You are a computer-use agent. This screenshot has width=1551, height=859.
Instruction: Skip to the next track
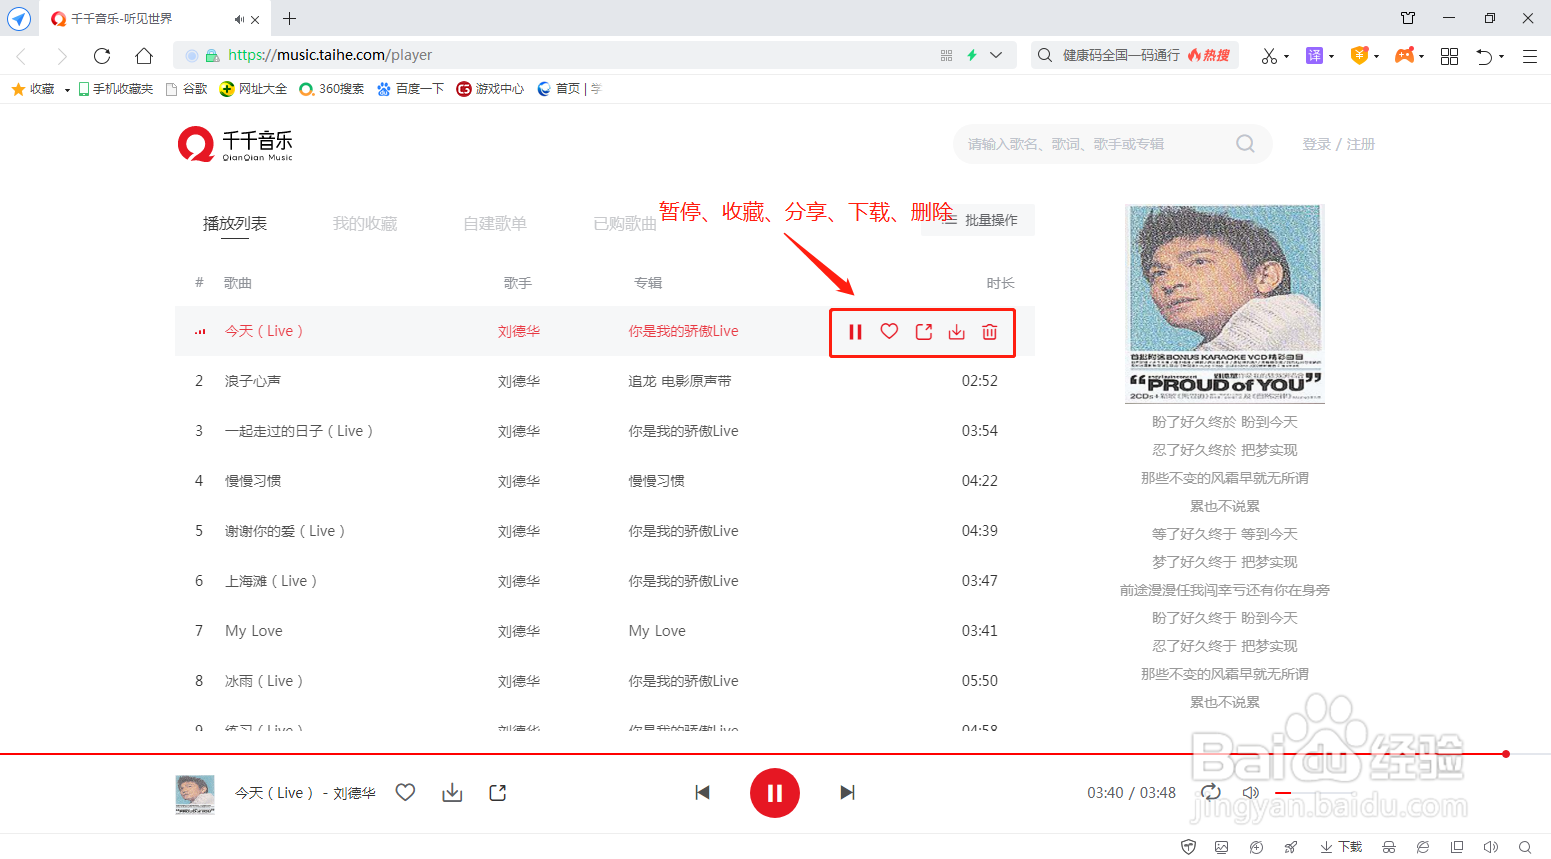(x=847, y=793)
